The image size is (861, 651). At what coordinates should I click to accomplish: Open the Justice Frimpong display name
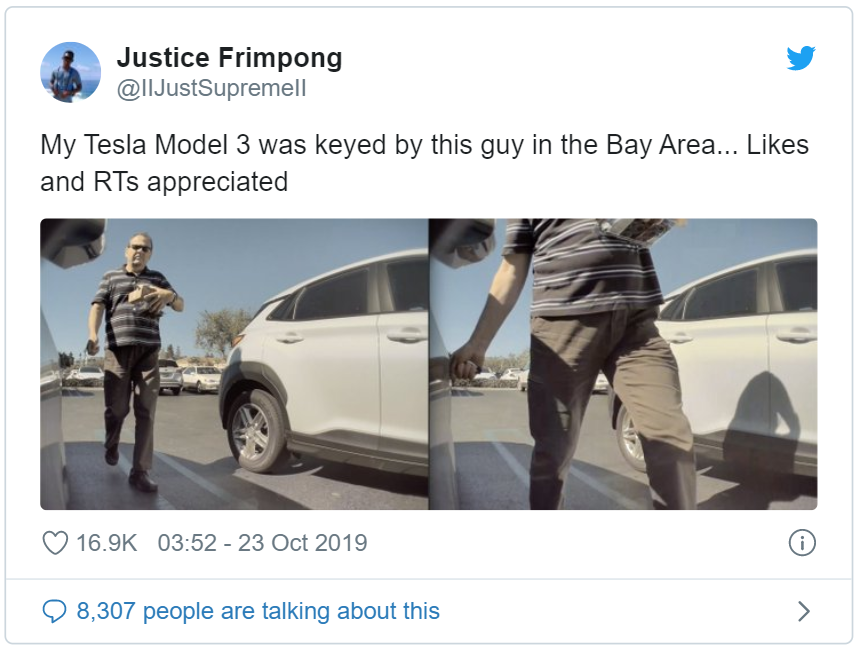229,58
